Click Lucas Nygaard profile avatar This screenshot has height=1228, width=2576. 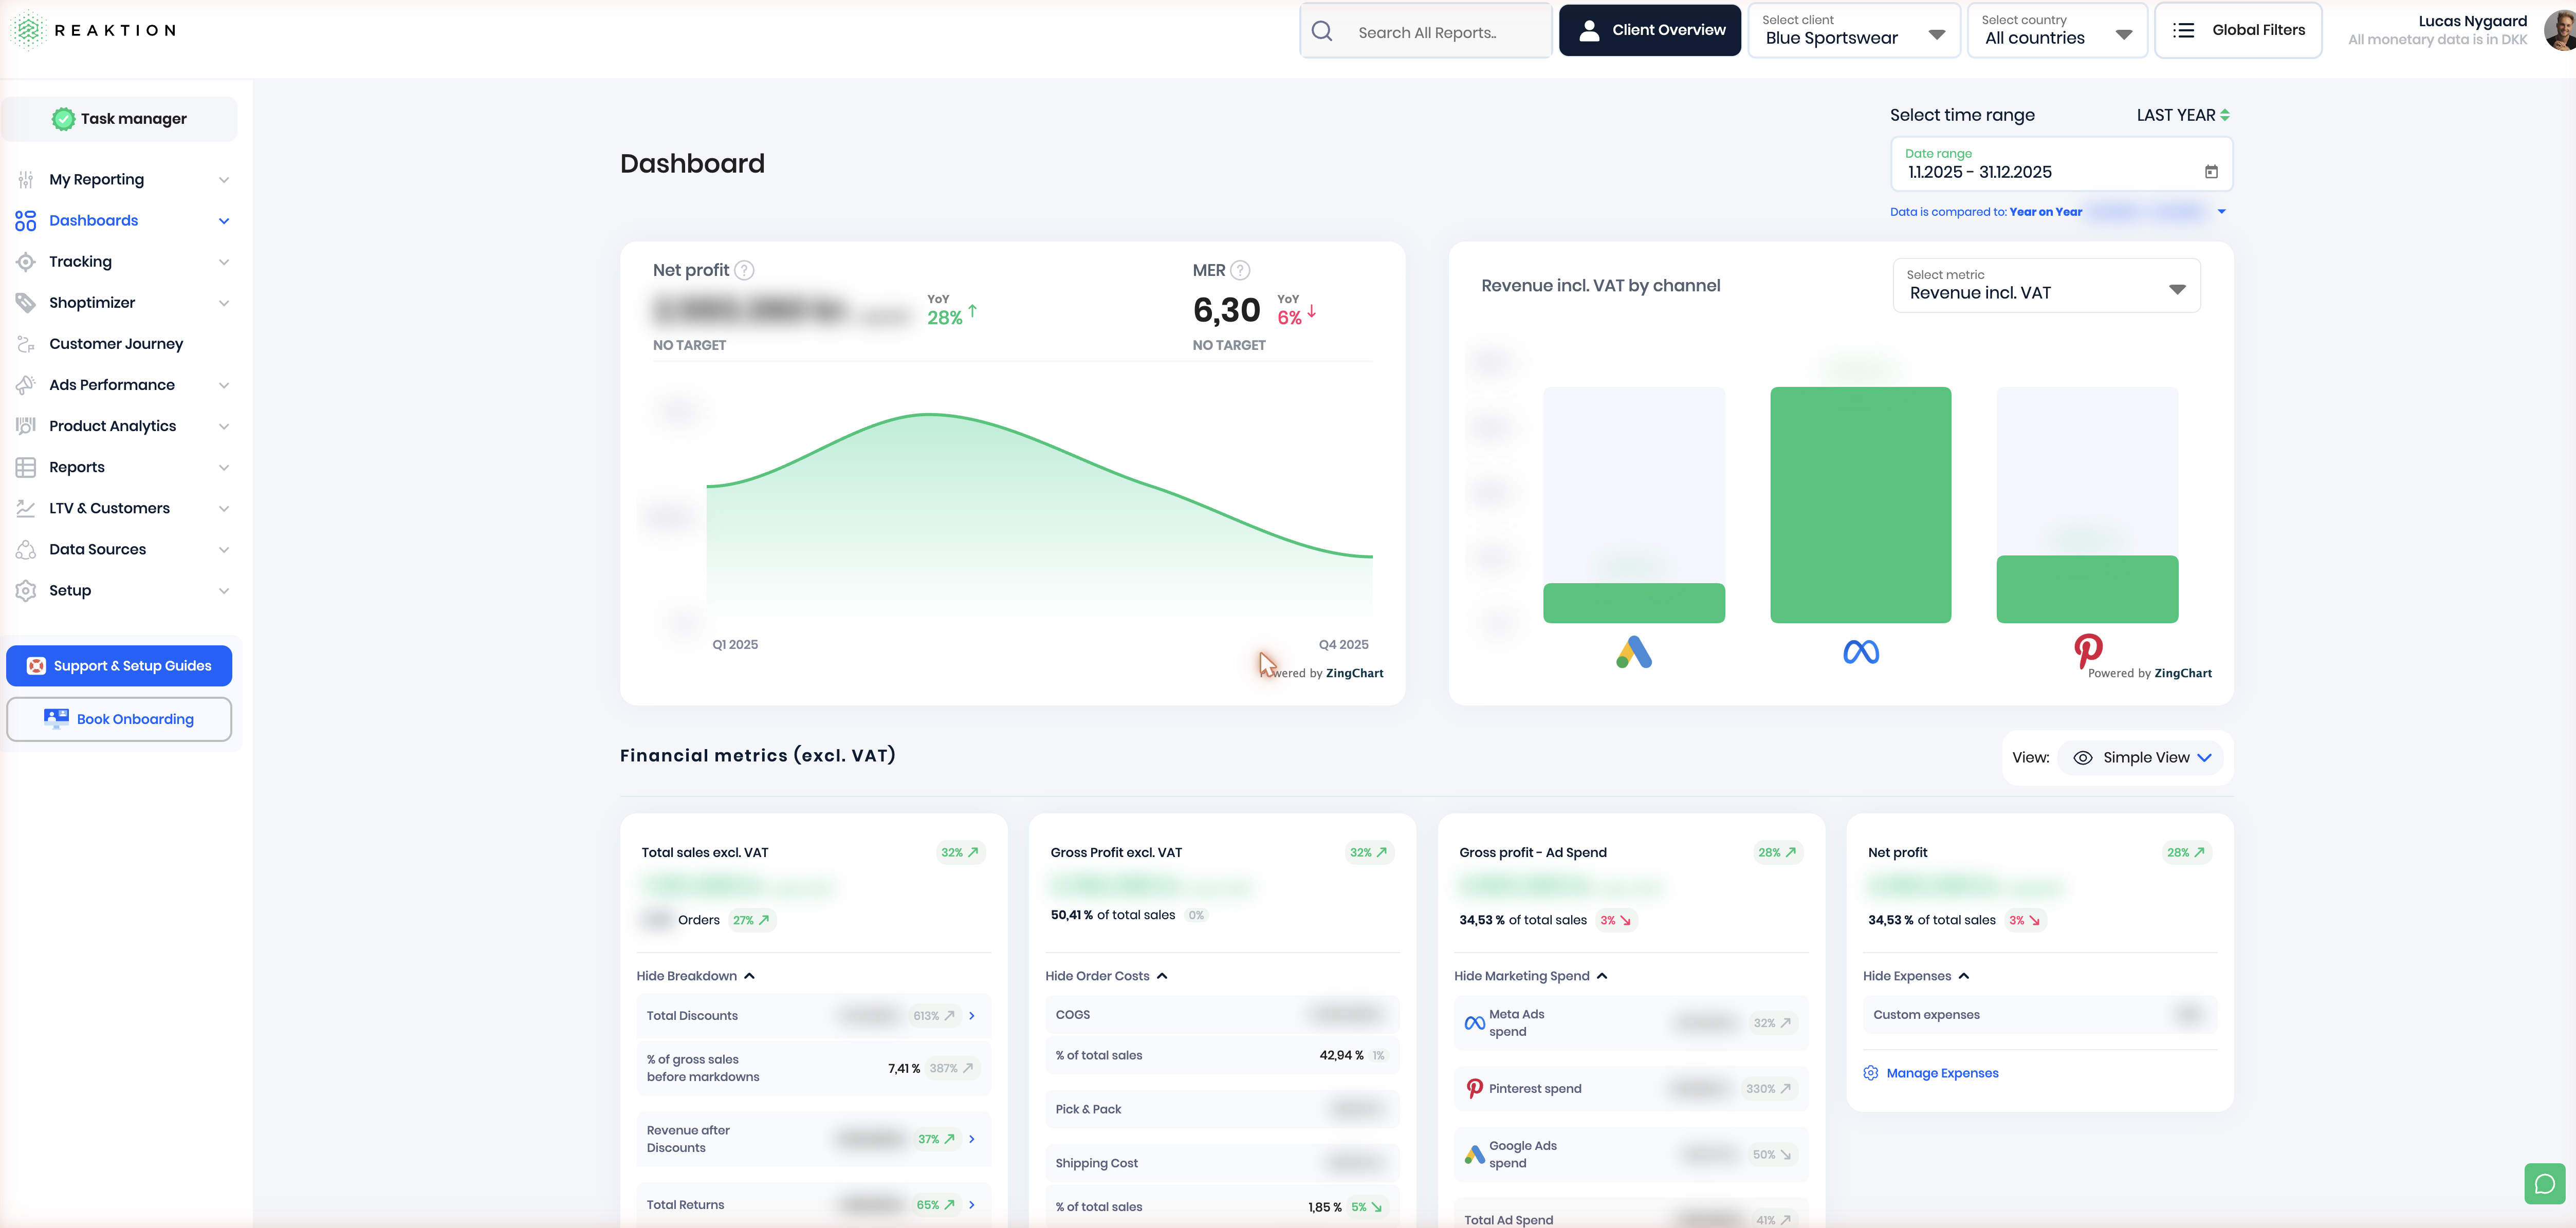tap(2561, 30)
